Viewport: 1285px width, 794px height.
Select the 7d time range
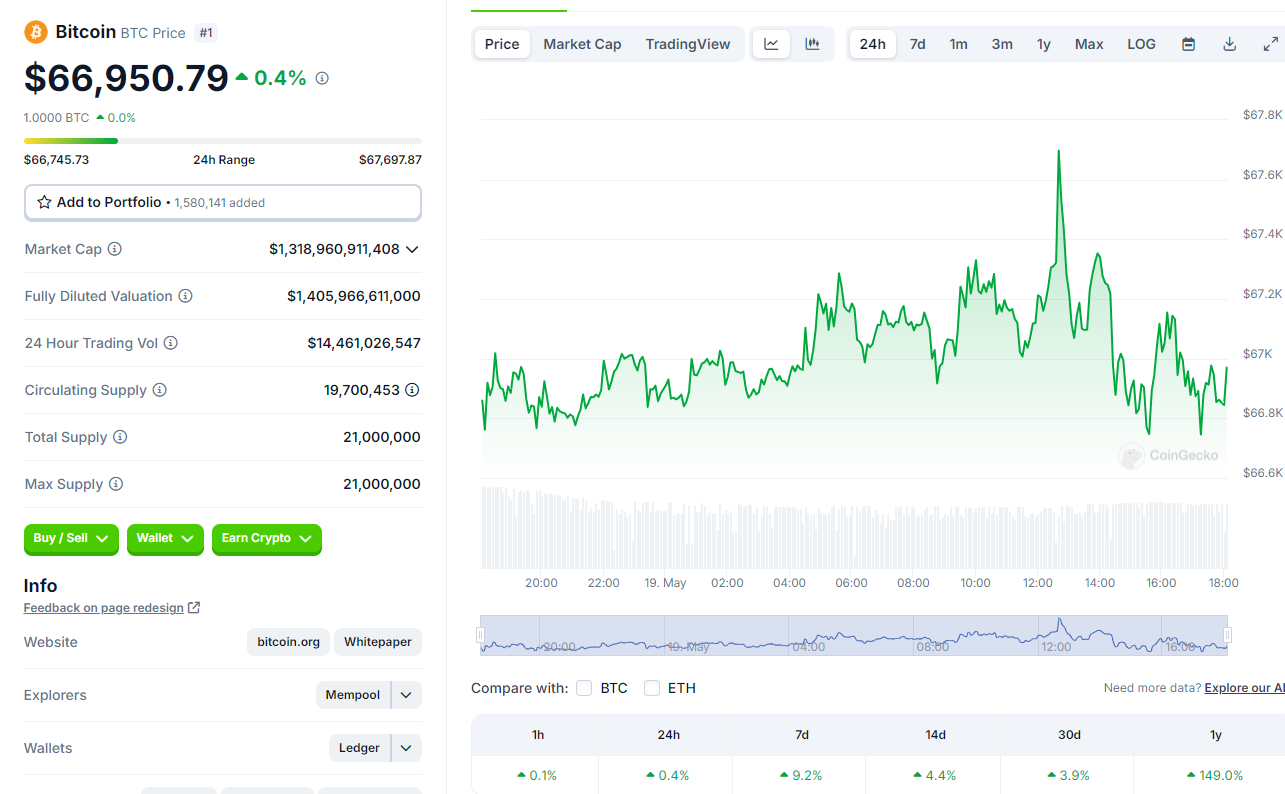[x=917, y=44]
